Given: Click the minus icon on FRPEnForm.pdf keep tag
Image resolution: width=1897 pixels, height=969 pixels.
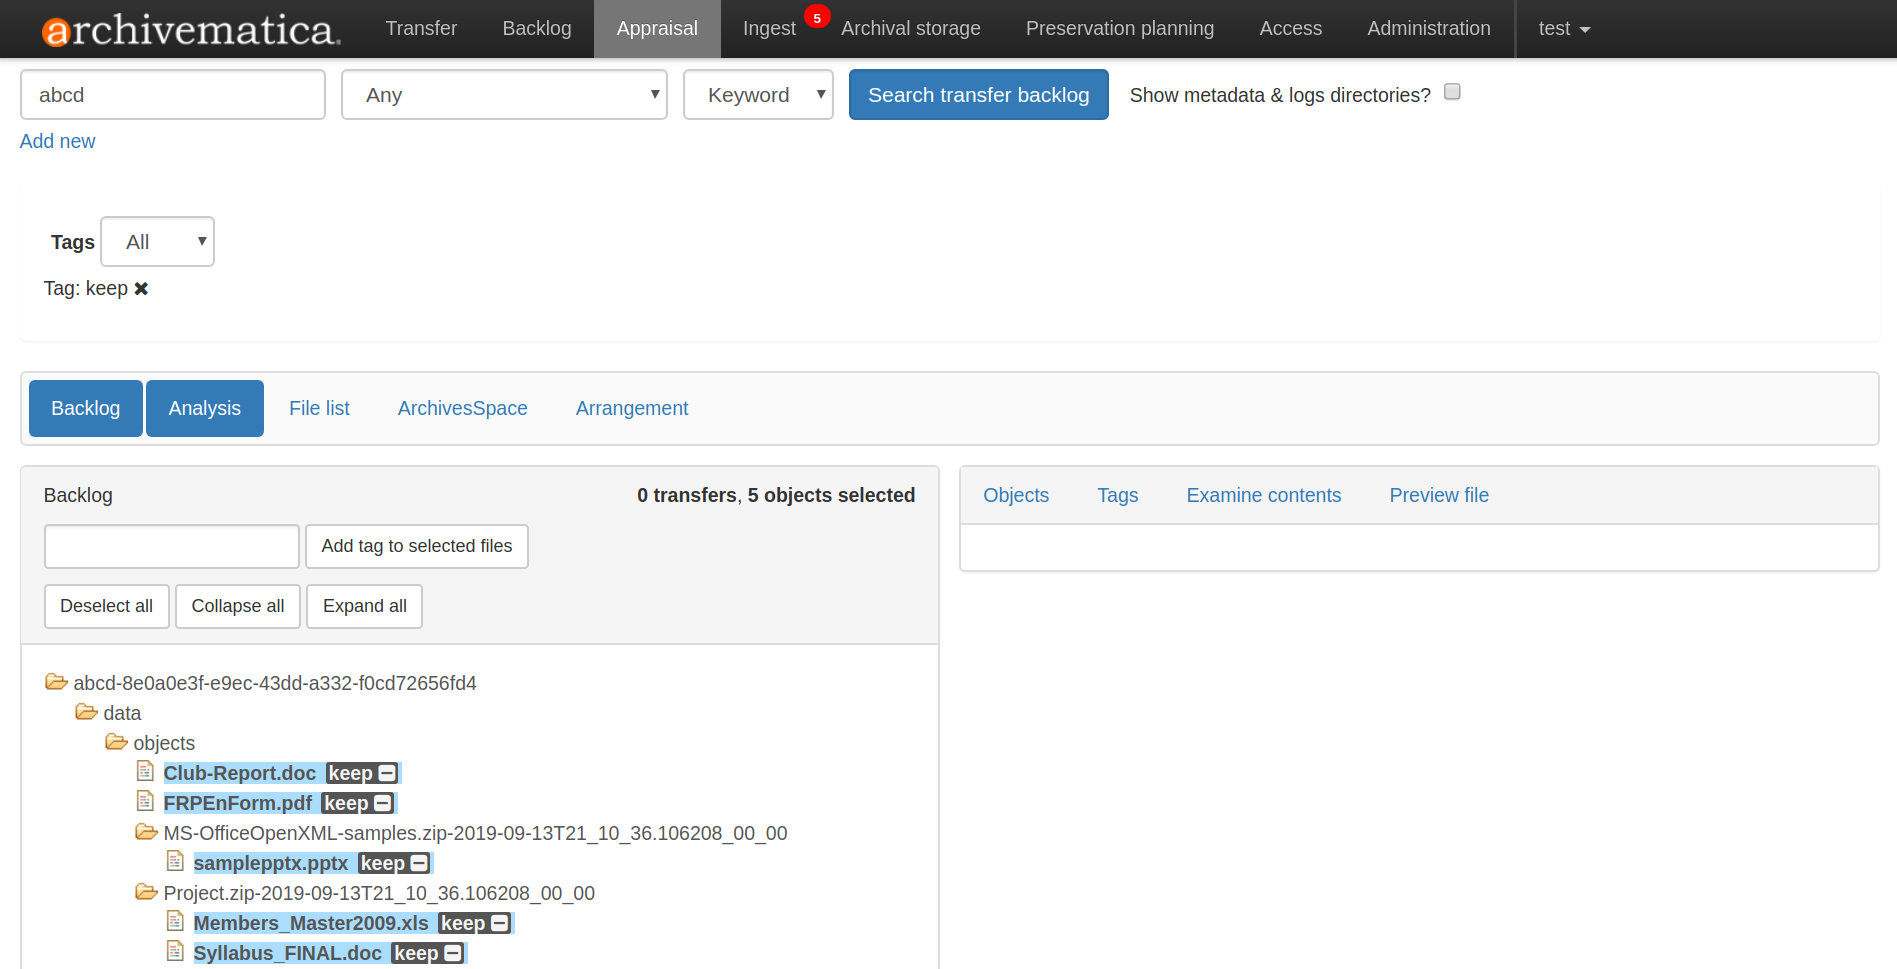Looking at the screenshot, I should (x=384, y=802).
